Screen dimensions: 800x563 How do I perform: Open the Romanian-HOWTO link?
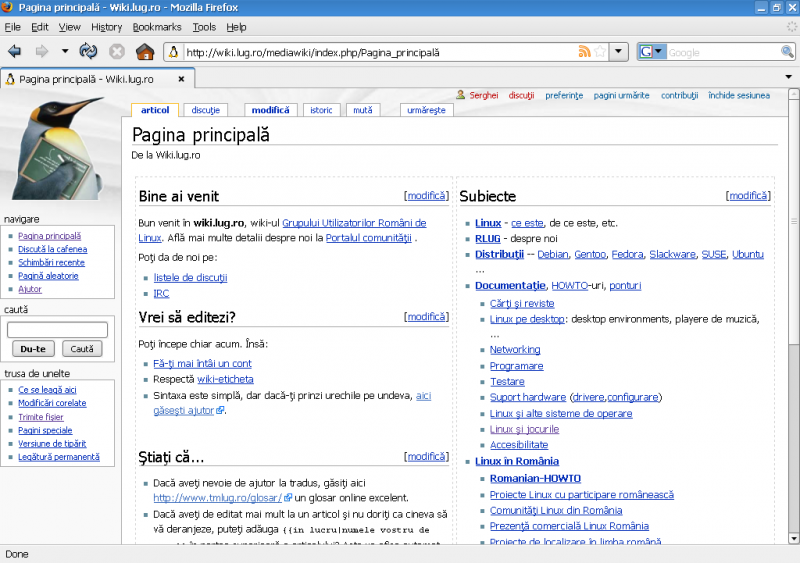(x=535, y=478)
